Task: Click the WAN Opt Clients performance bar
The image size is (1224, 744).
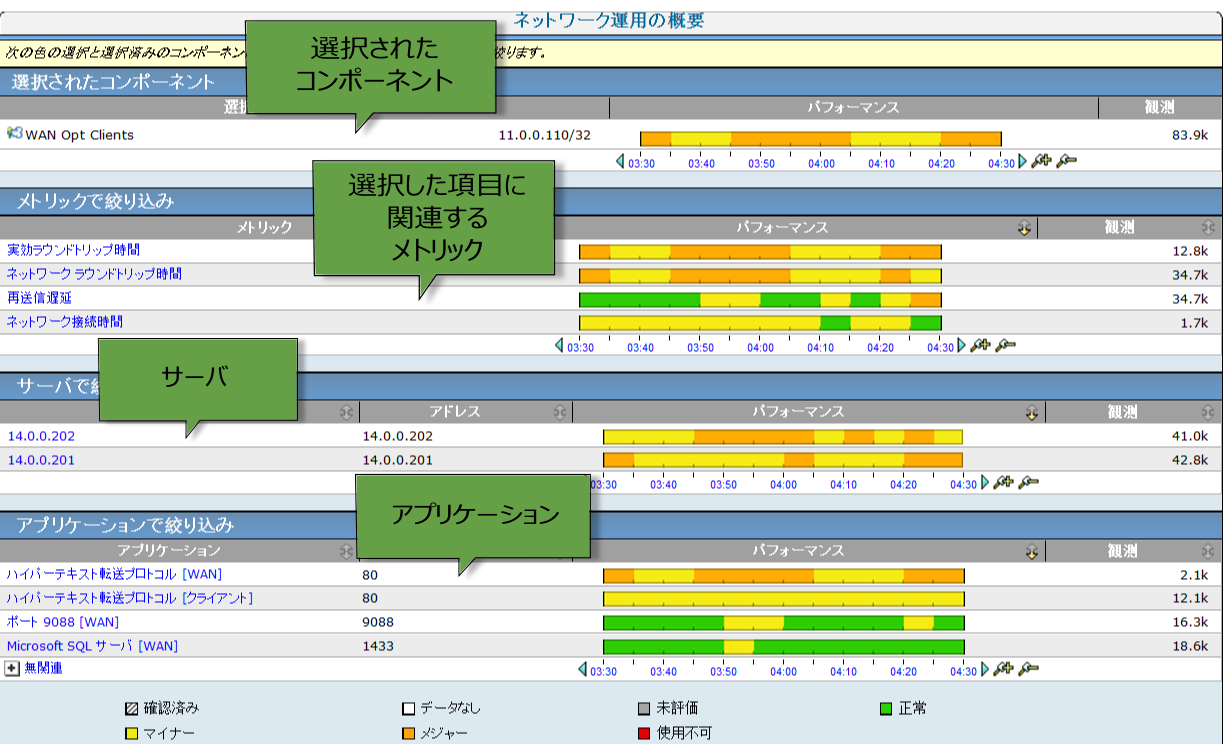Action: (x=821, y=139)
